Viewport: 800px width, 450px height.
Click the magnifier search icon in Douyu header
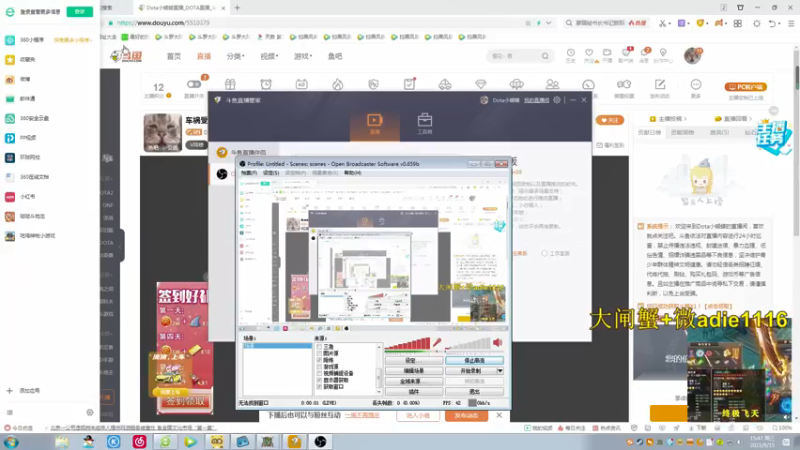pos(545,56)
